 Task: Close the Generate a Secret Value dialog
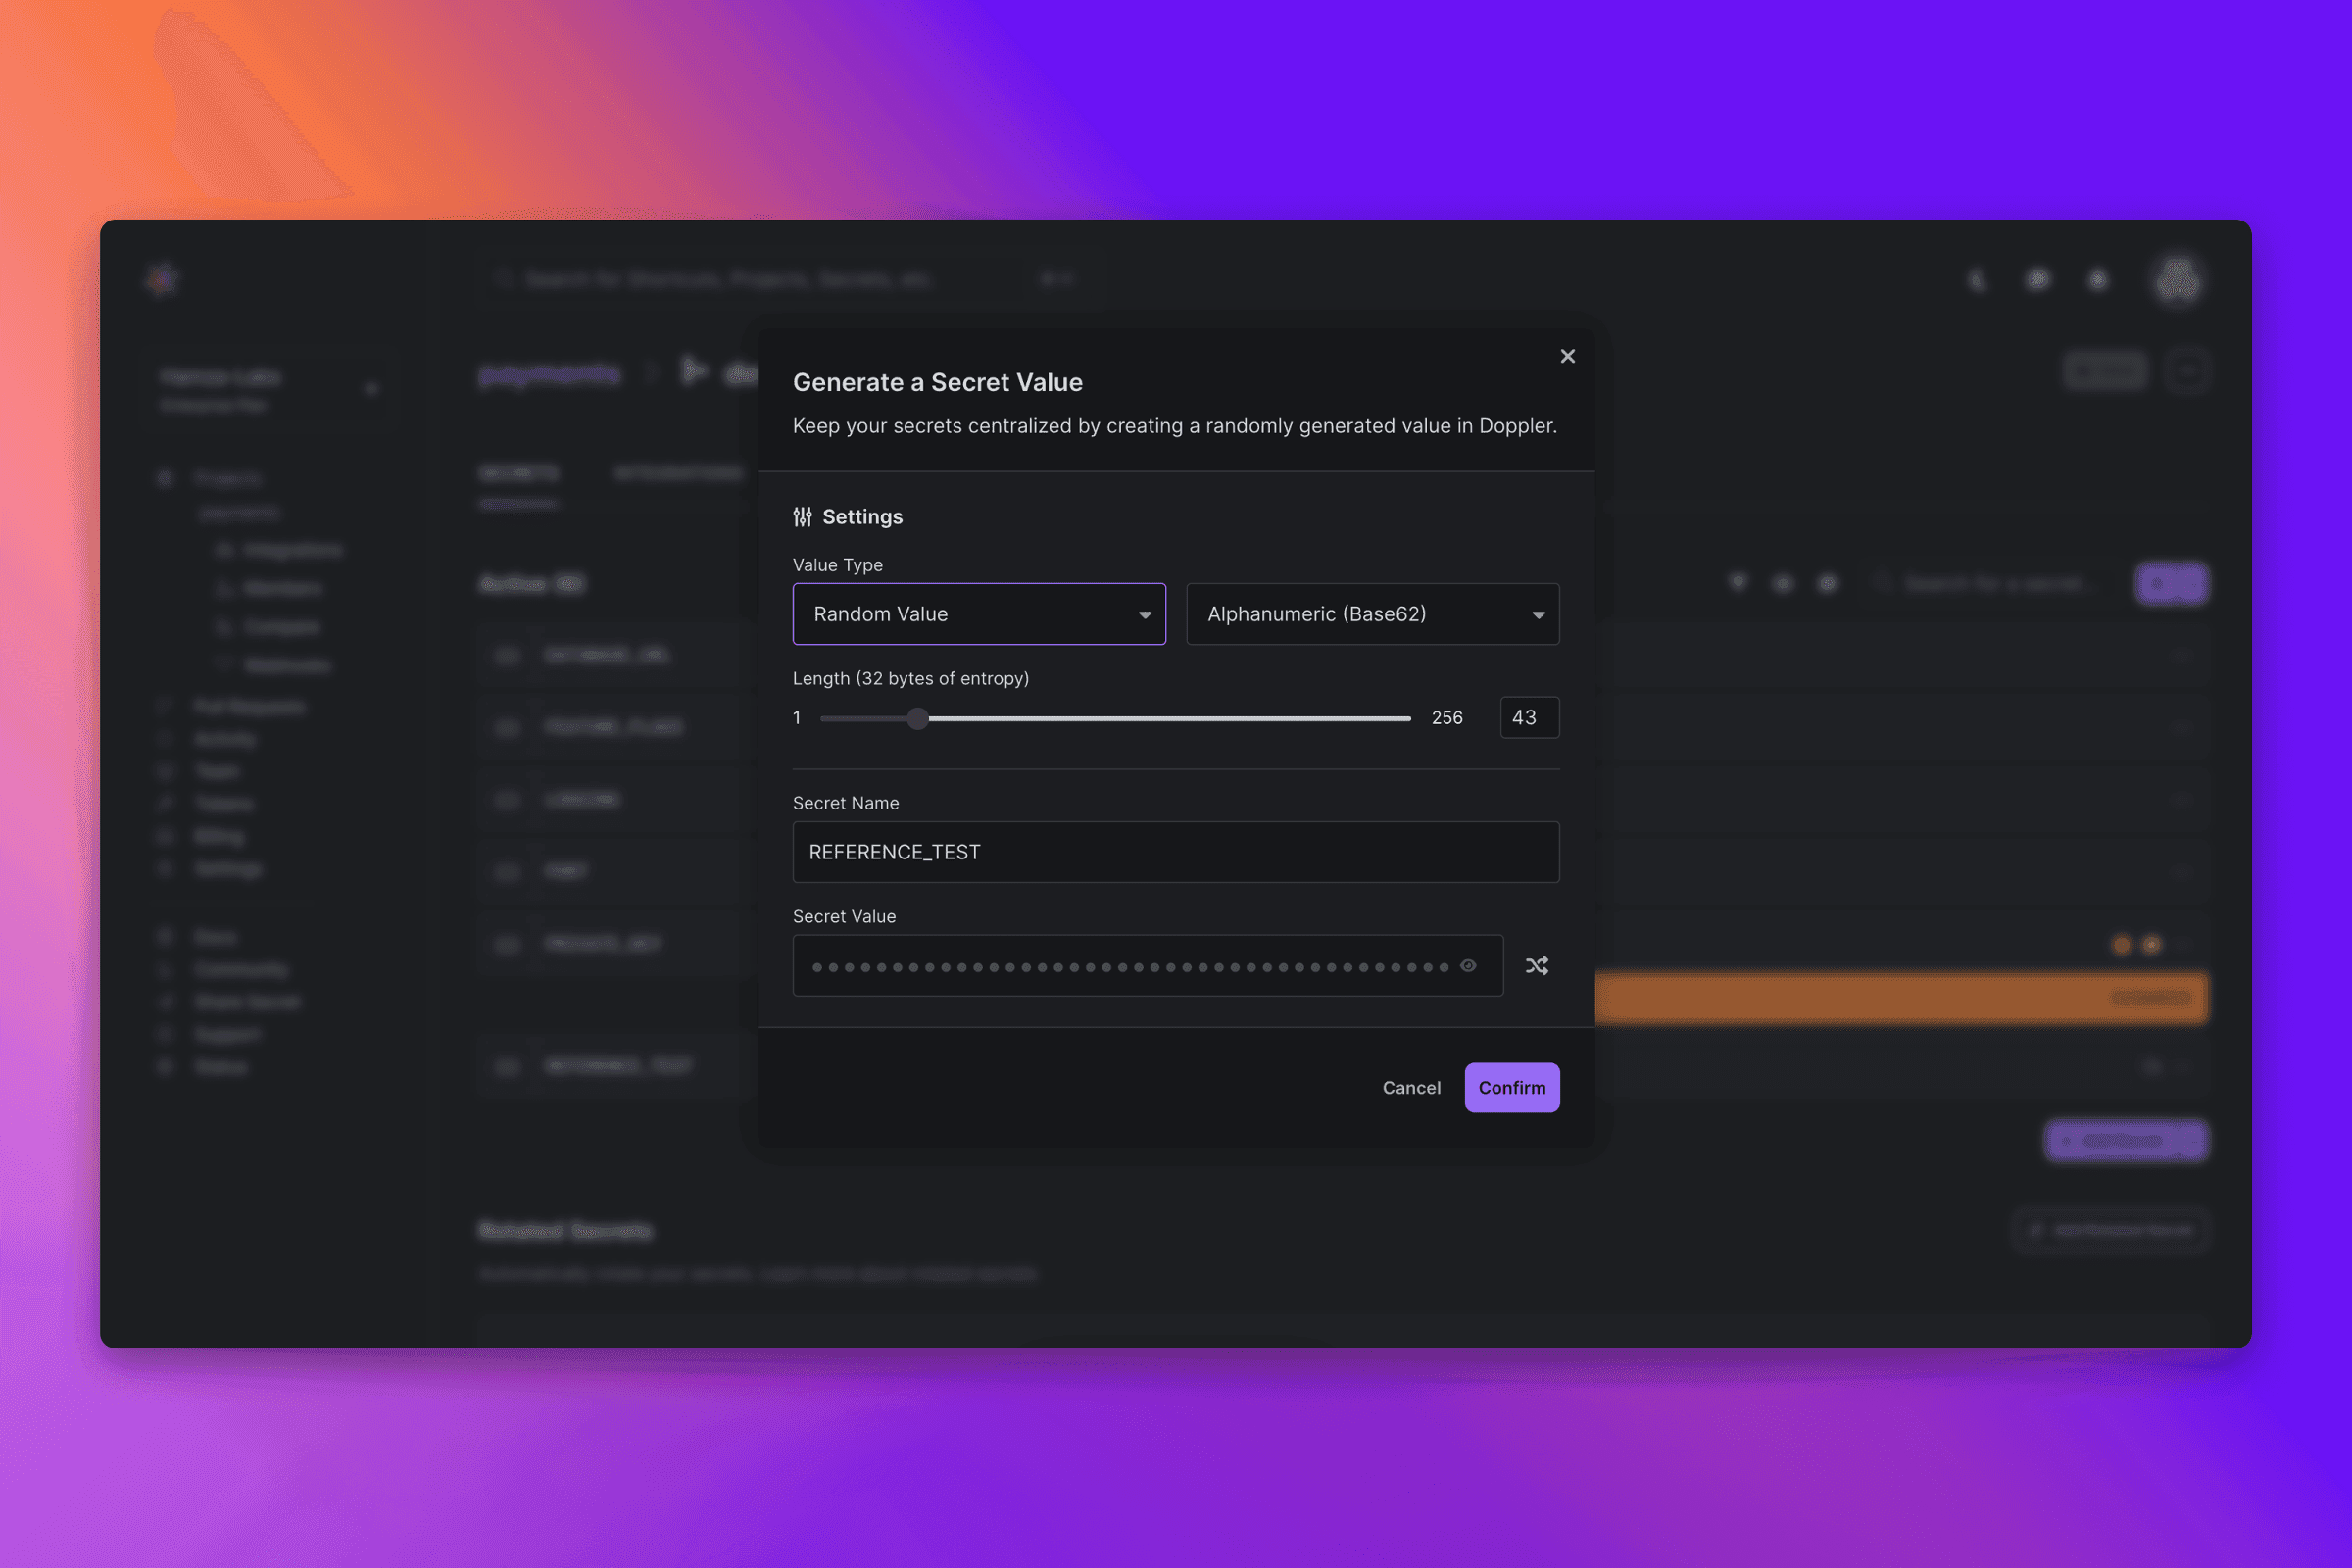tap(1567, 356)
